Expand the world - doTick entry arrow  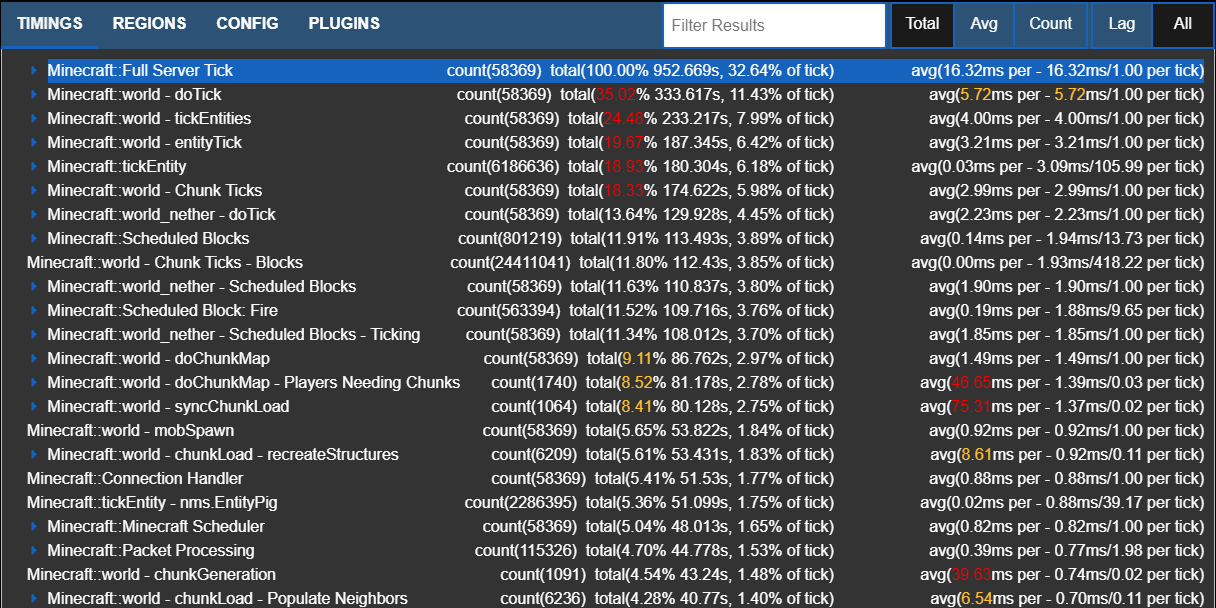[x=33, y=95]
